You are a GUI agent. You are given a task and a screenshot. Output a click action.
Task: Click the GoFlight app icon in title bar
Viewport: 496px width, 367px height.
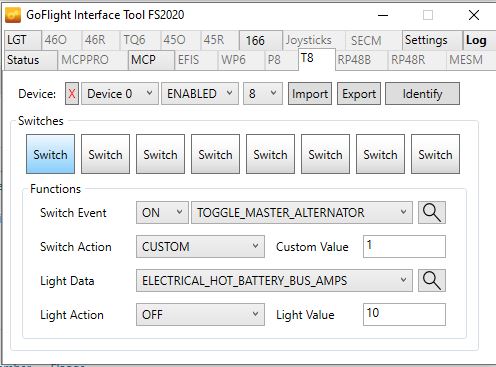click(x=13, y=15)
